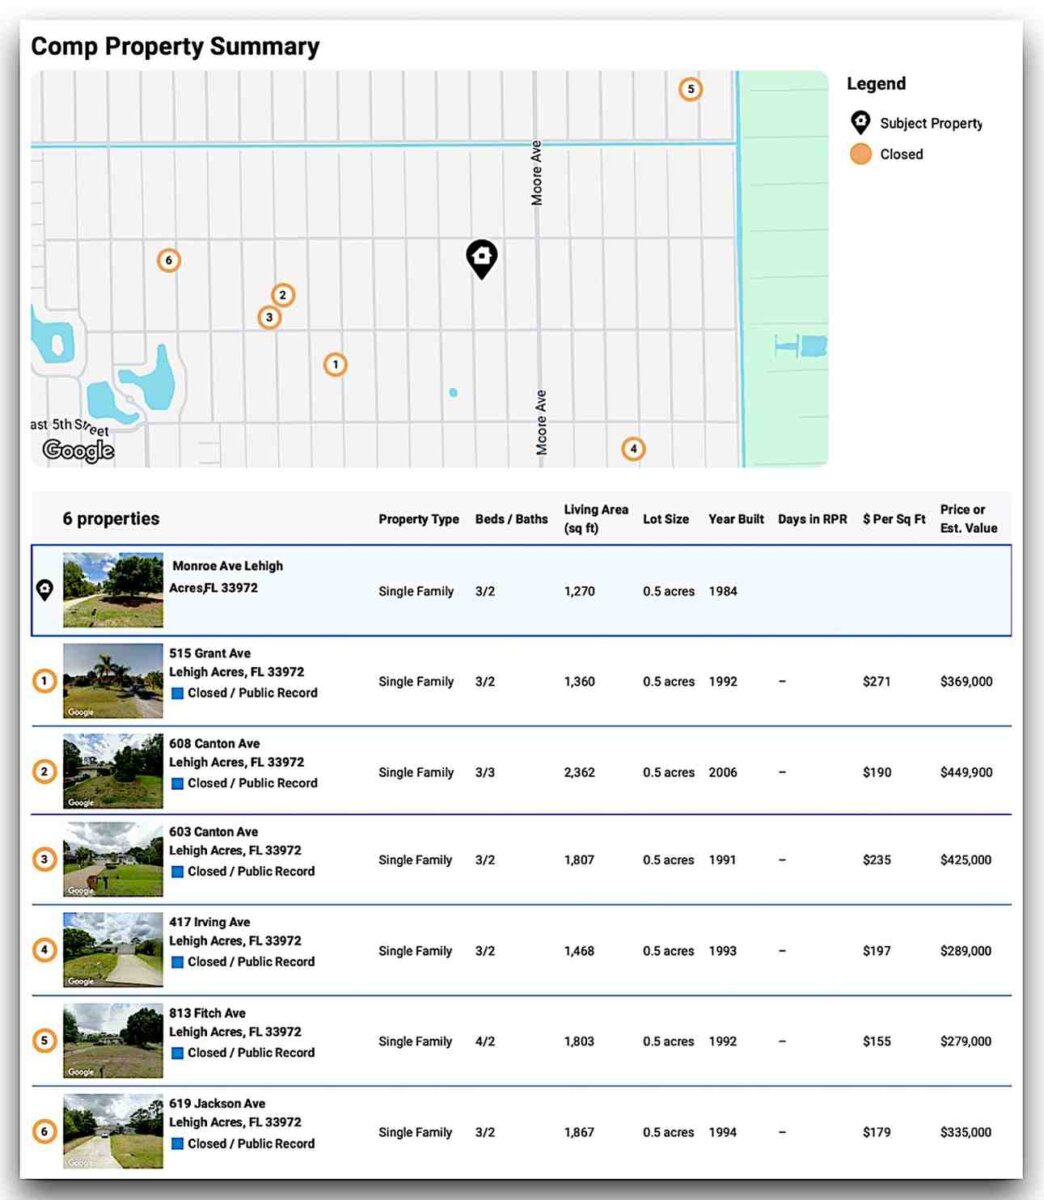This screenshot has width=1044, height=1200.
Task: Click map marker number 2
Action: point(283,295)
